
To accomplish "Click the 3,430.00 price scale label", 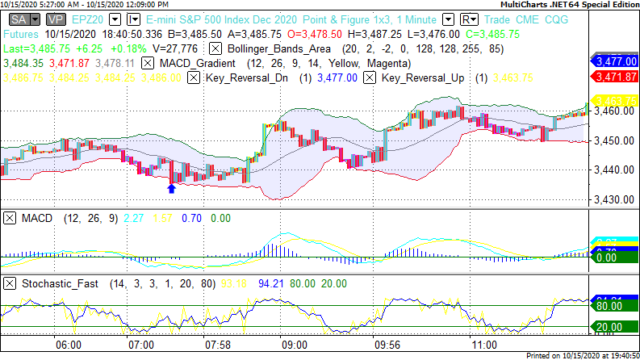I will pyautogui.click(x=614, y=200).
